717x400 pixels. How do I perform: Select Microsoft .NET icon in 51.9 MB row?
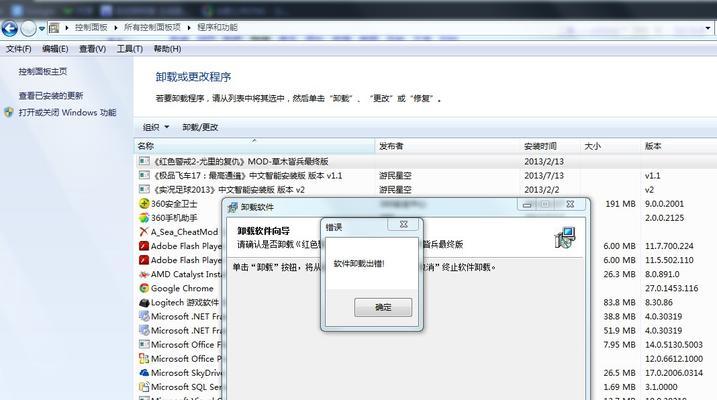pyautogui.click(x=144, y=330)
